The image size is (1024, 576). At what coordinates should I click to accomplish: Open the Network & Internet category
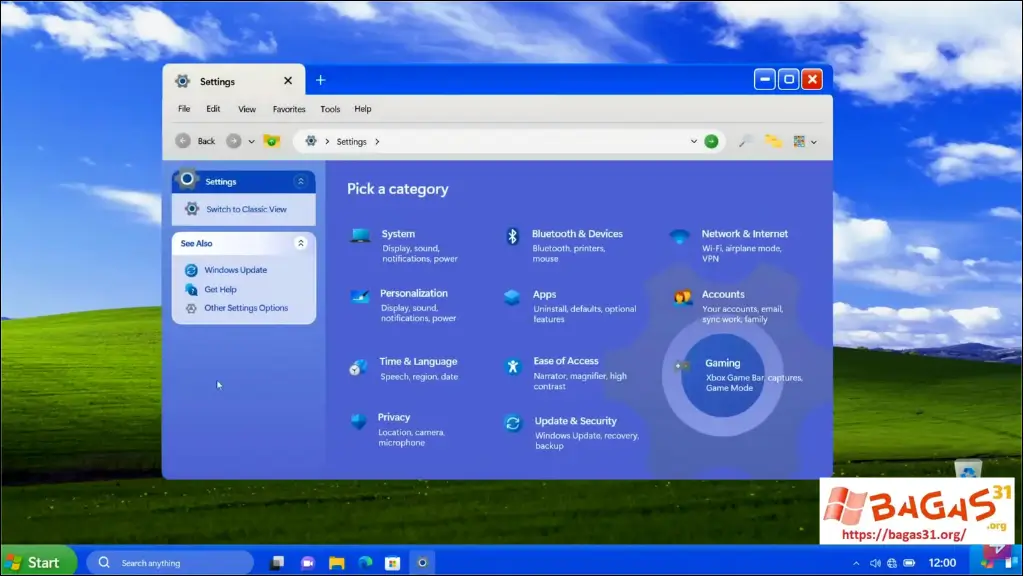pyautogui.click(x=745, y=240)
